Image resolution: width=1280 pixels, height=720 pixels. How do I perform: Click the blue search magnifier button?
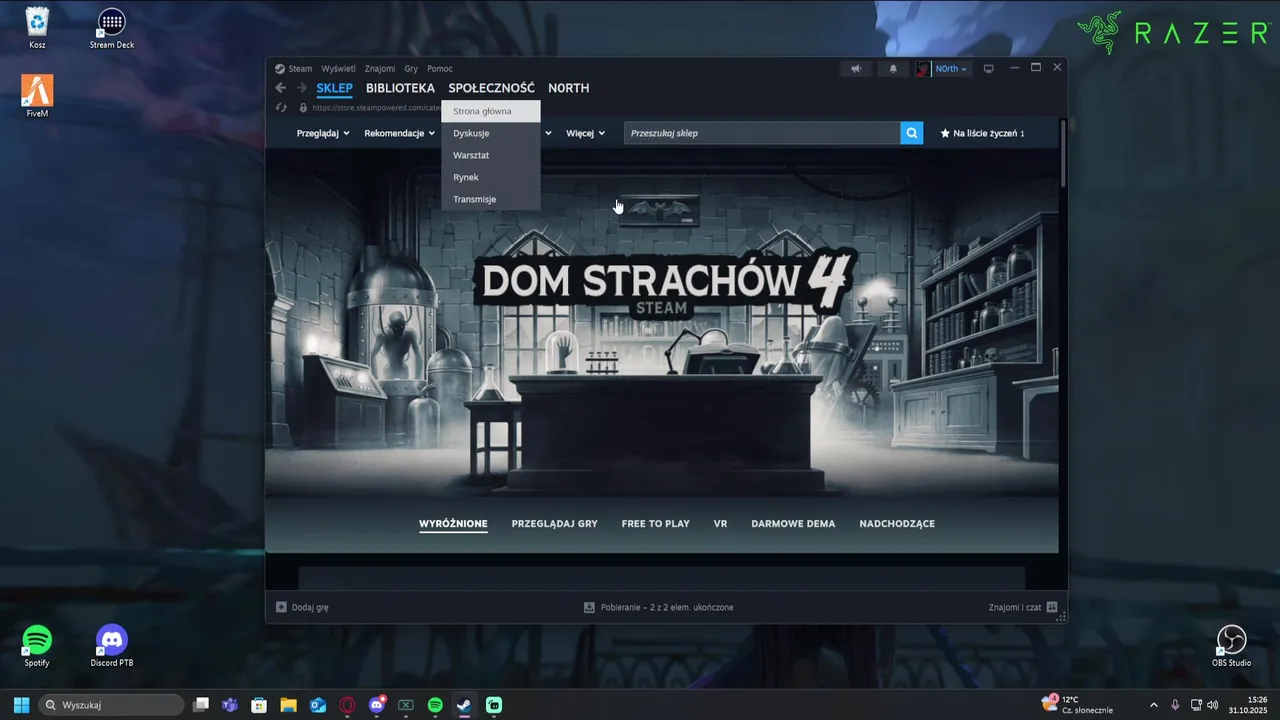[x=912, y=133]
